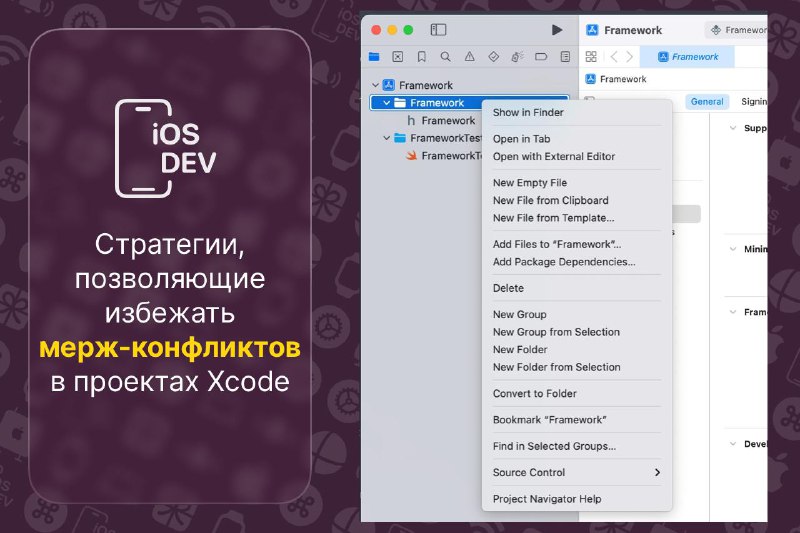The height and width of the screenshot is (533, 800).
Task: Select the Framework.h header file
Action: tap(441, 120)
